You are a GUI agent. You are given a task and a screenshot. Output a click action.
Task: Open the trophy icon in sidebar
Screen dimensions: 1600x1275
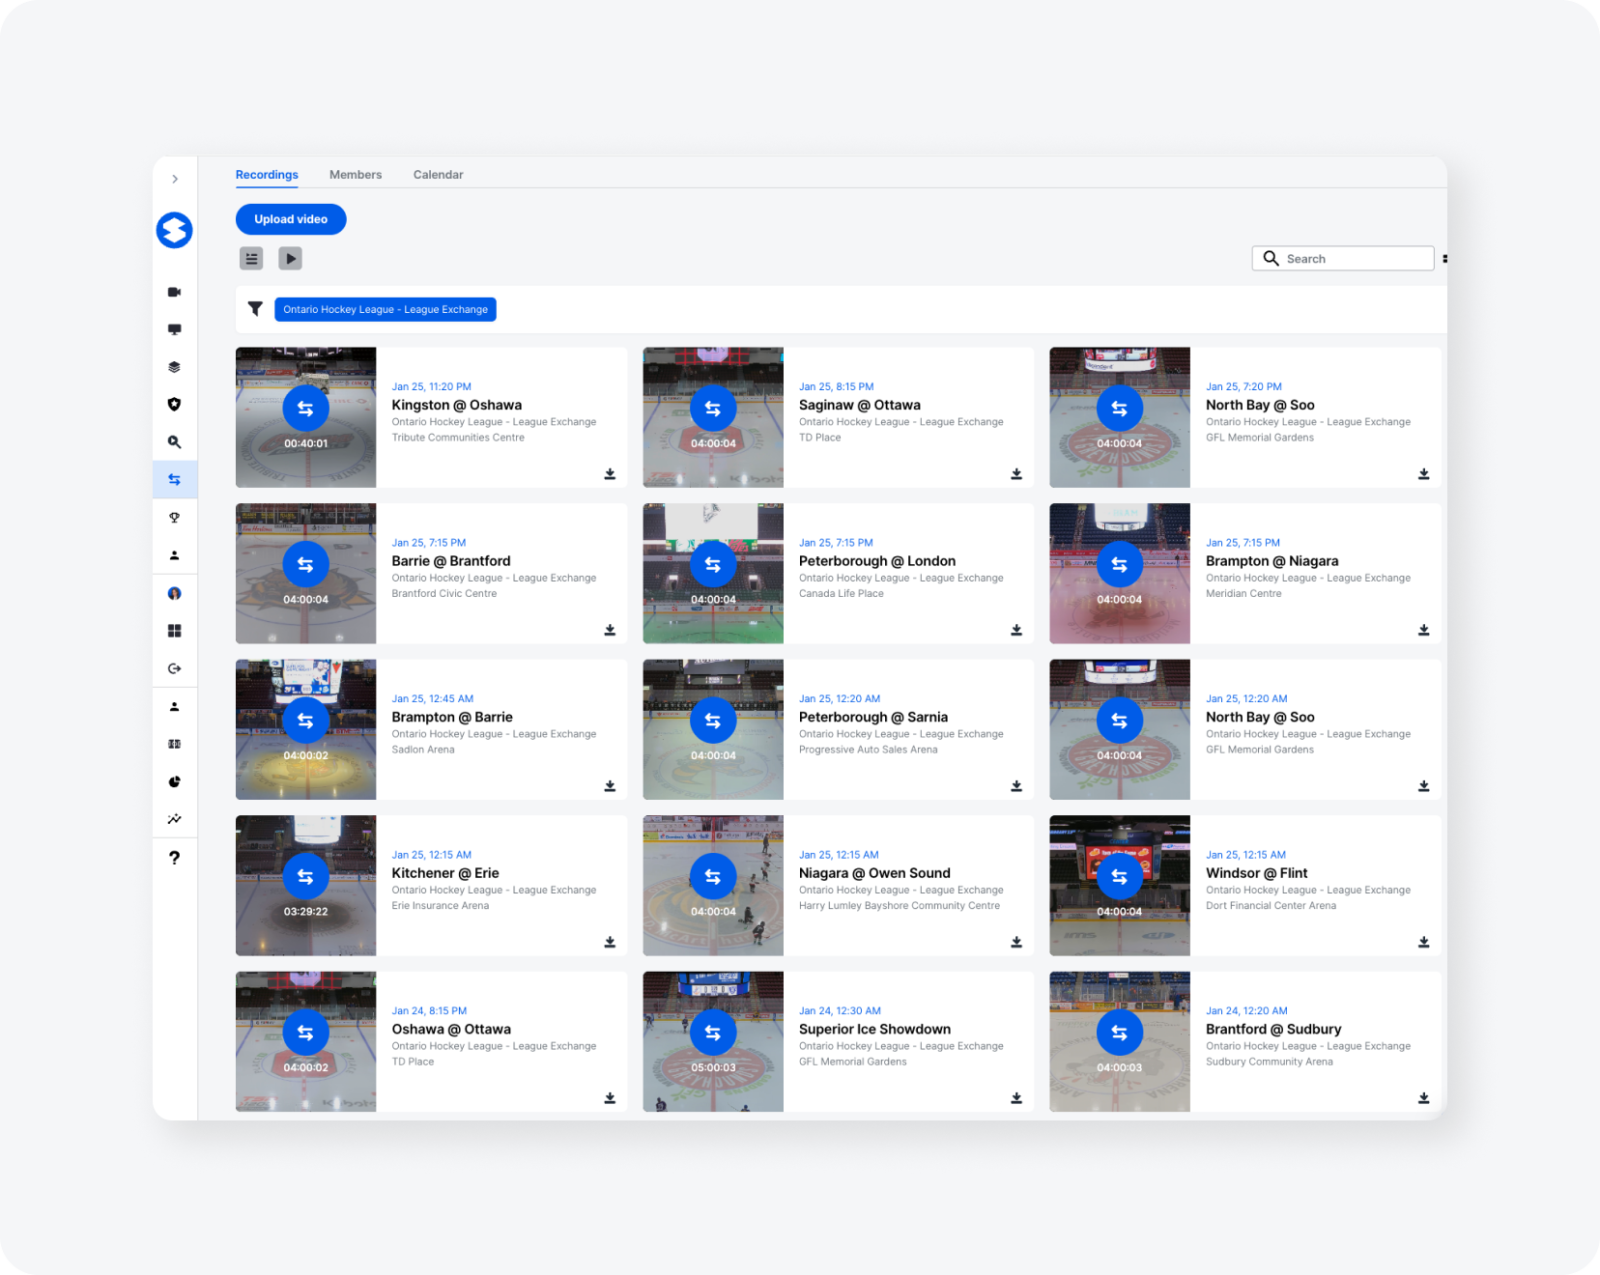tap(174, 517)
